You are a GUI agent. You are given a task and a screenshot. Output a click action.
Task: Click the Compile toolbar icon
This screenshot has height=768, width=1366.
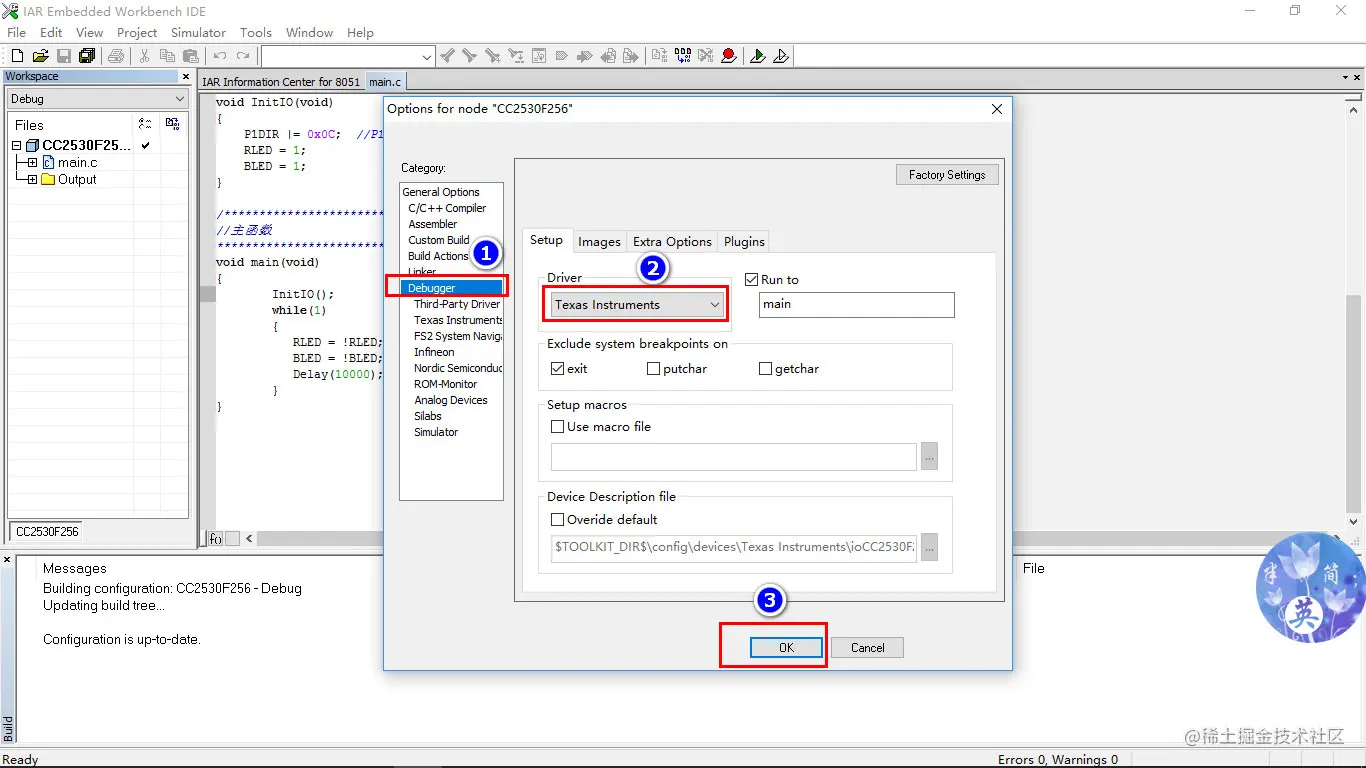pyautogui.click(x=658, y=56)
